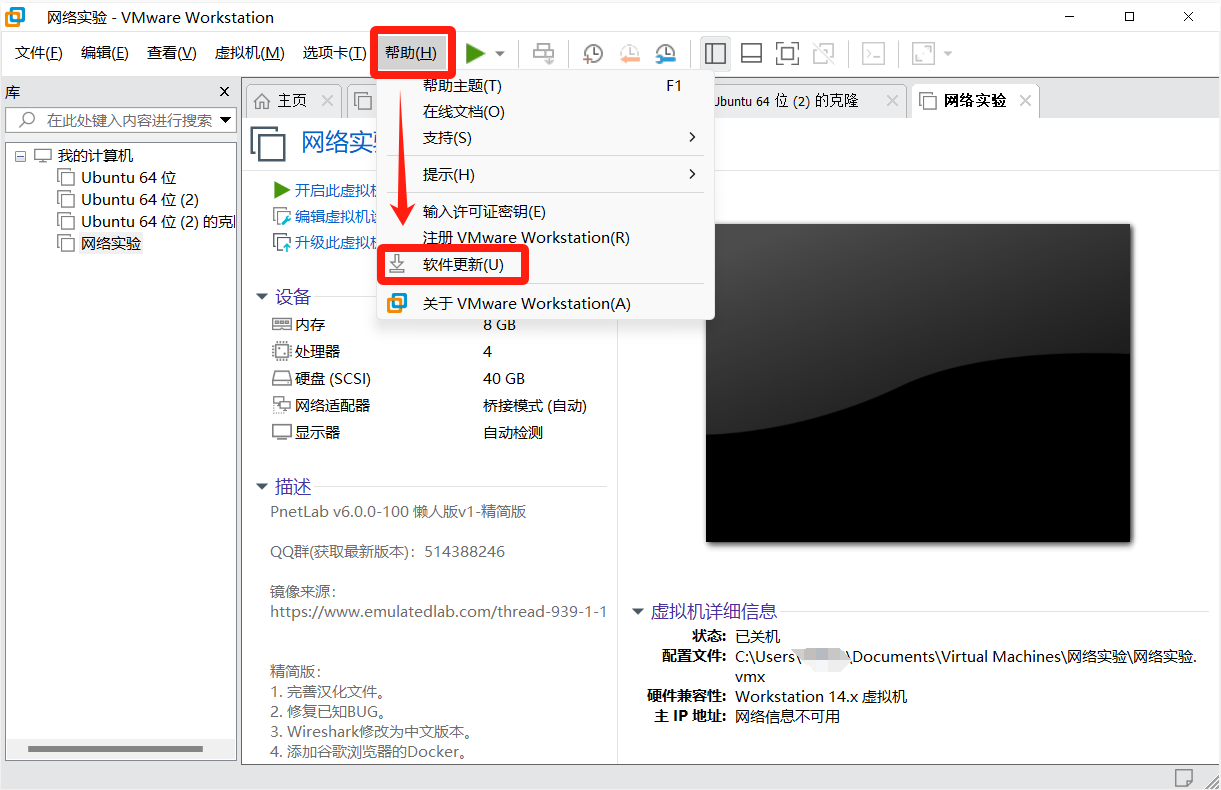
Task: Click the green power on VM button
Action: coord(476,53)
